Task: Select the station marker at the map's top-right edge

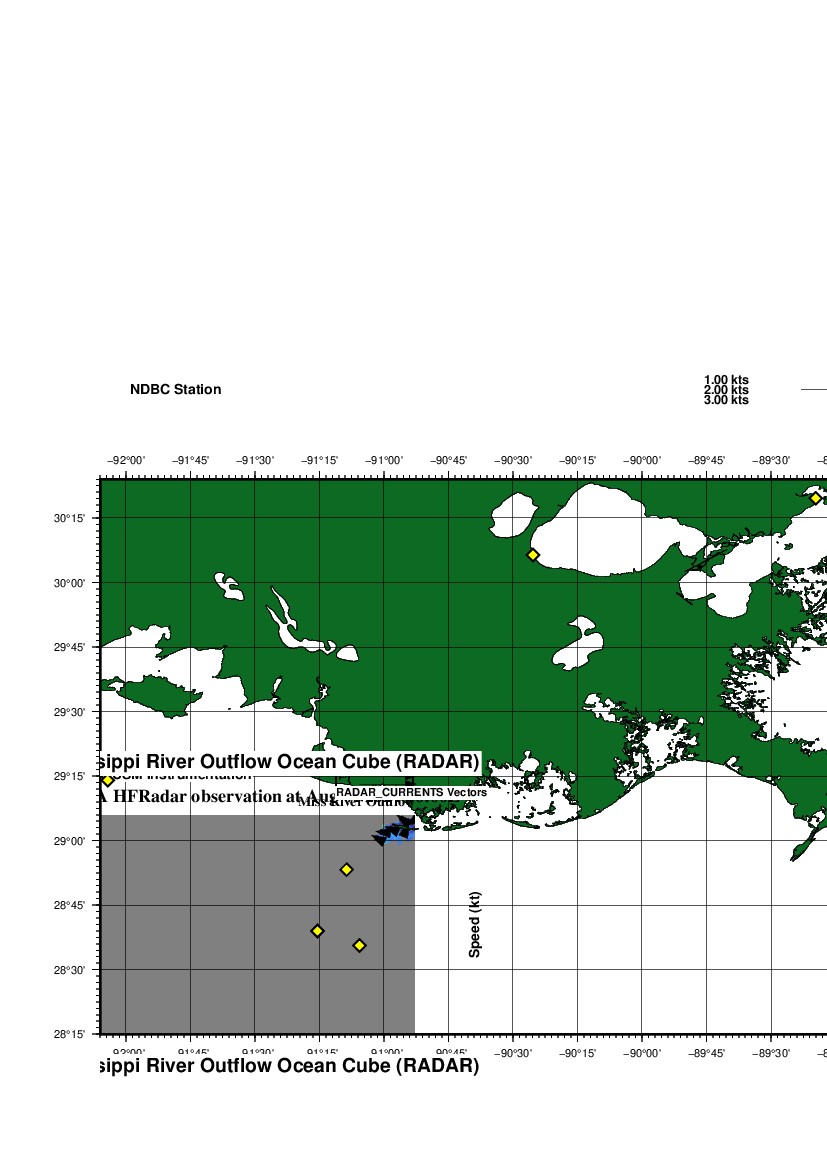Action: (x=816, y=498)
